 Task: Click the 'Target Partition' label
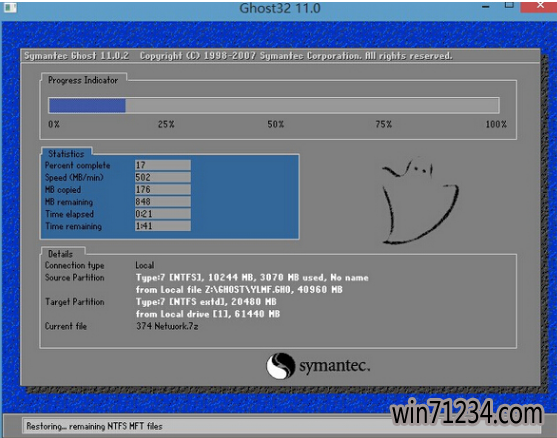pyautogui.click(x=75, y=302)
